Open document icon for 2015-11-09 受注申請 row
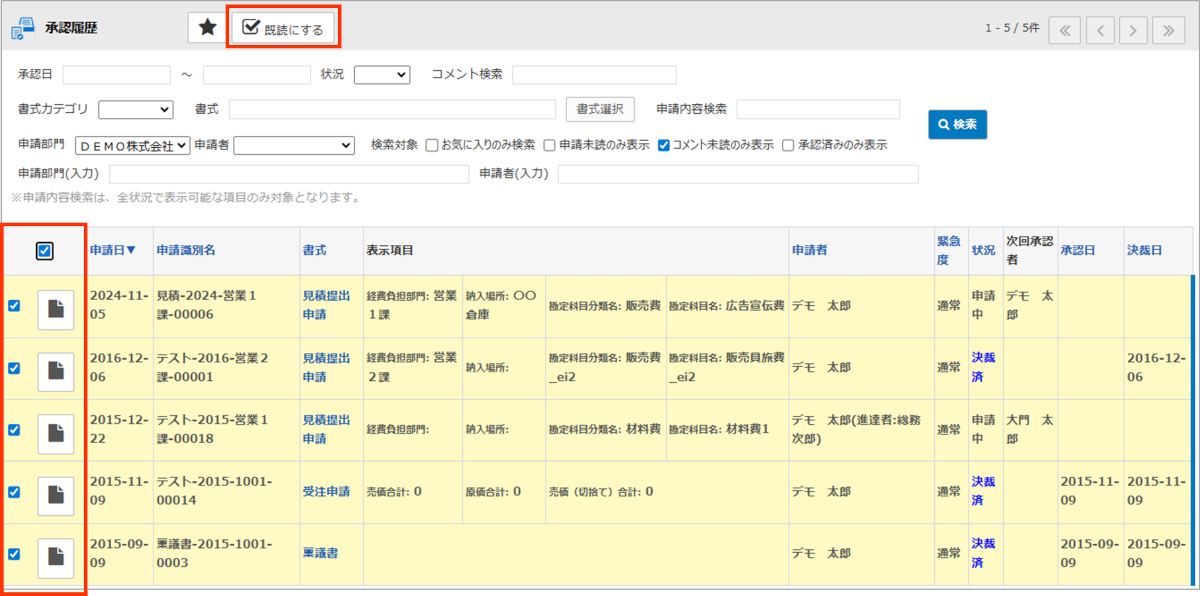Image resolution: width=1200 pixels, height=596 pixels. tap(56, 494)
